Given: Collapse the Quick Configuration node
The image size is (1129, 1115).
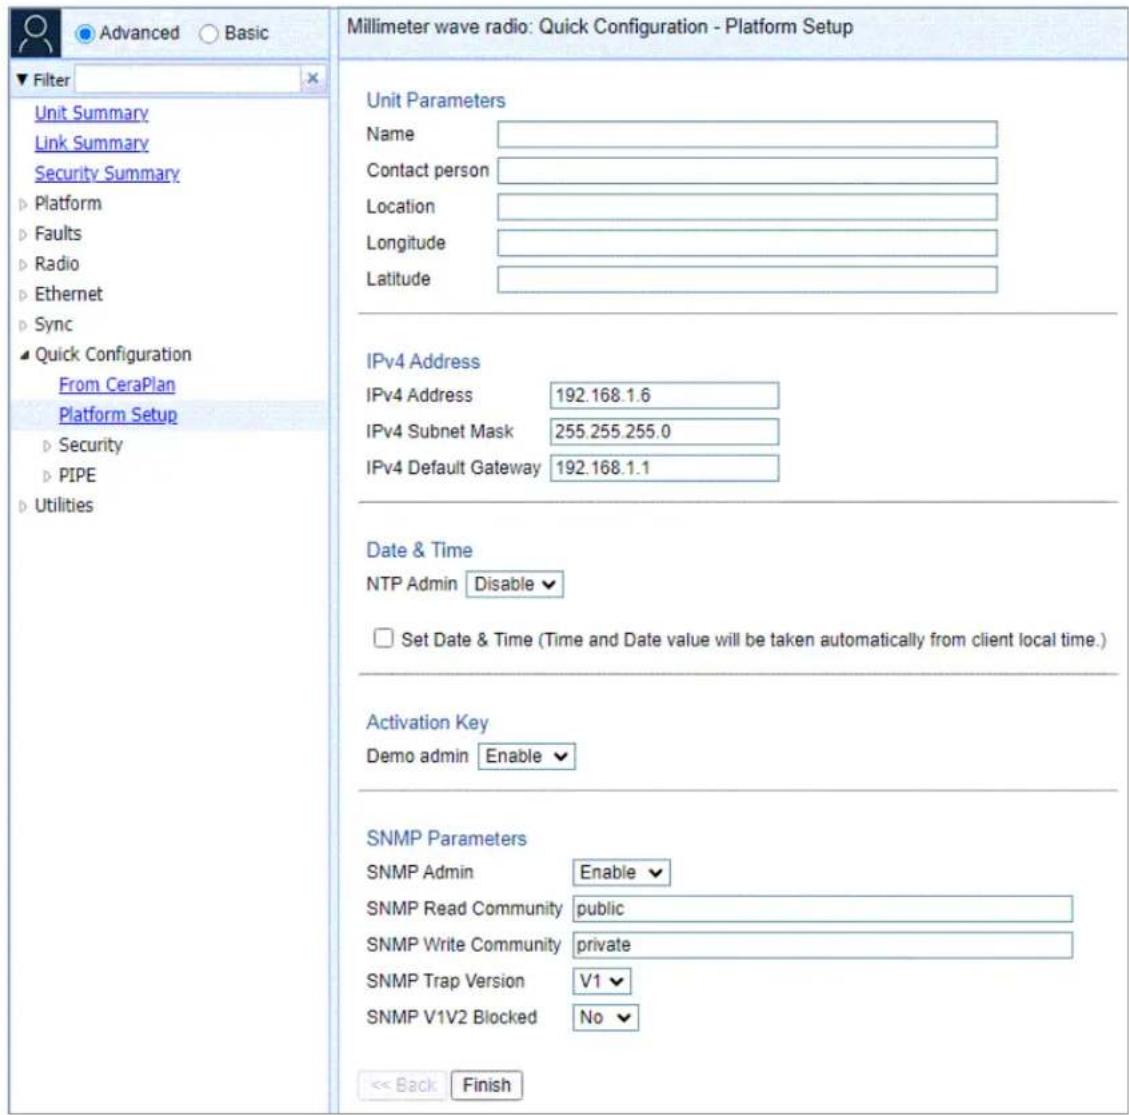Looking at the screenshot, I should [x=24, y=355].
